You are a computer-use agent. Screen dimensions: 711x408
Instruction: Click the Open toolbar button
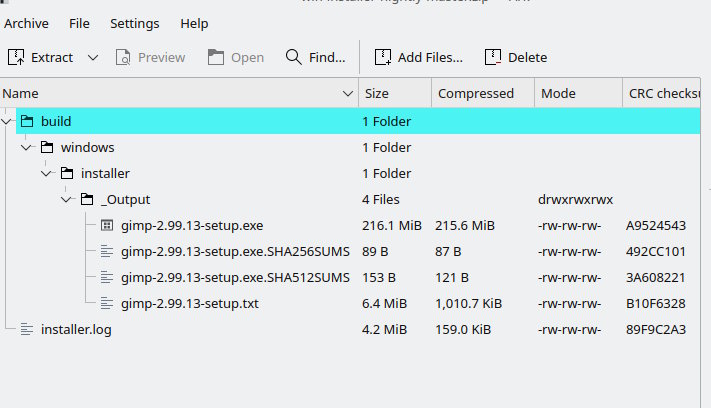[x=236, y=58]
